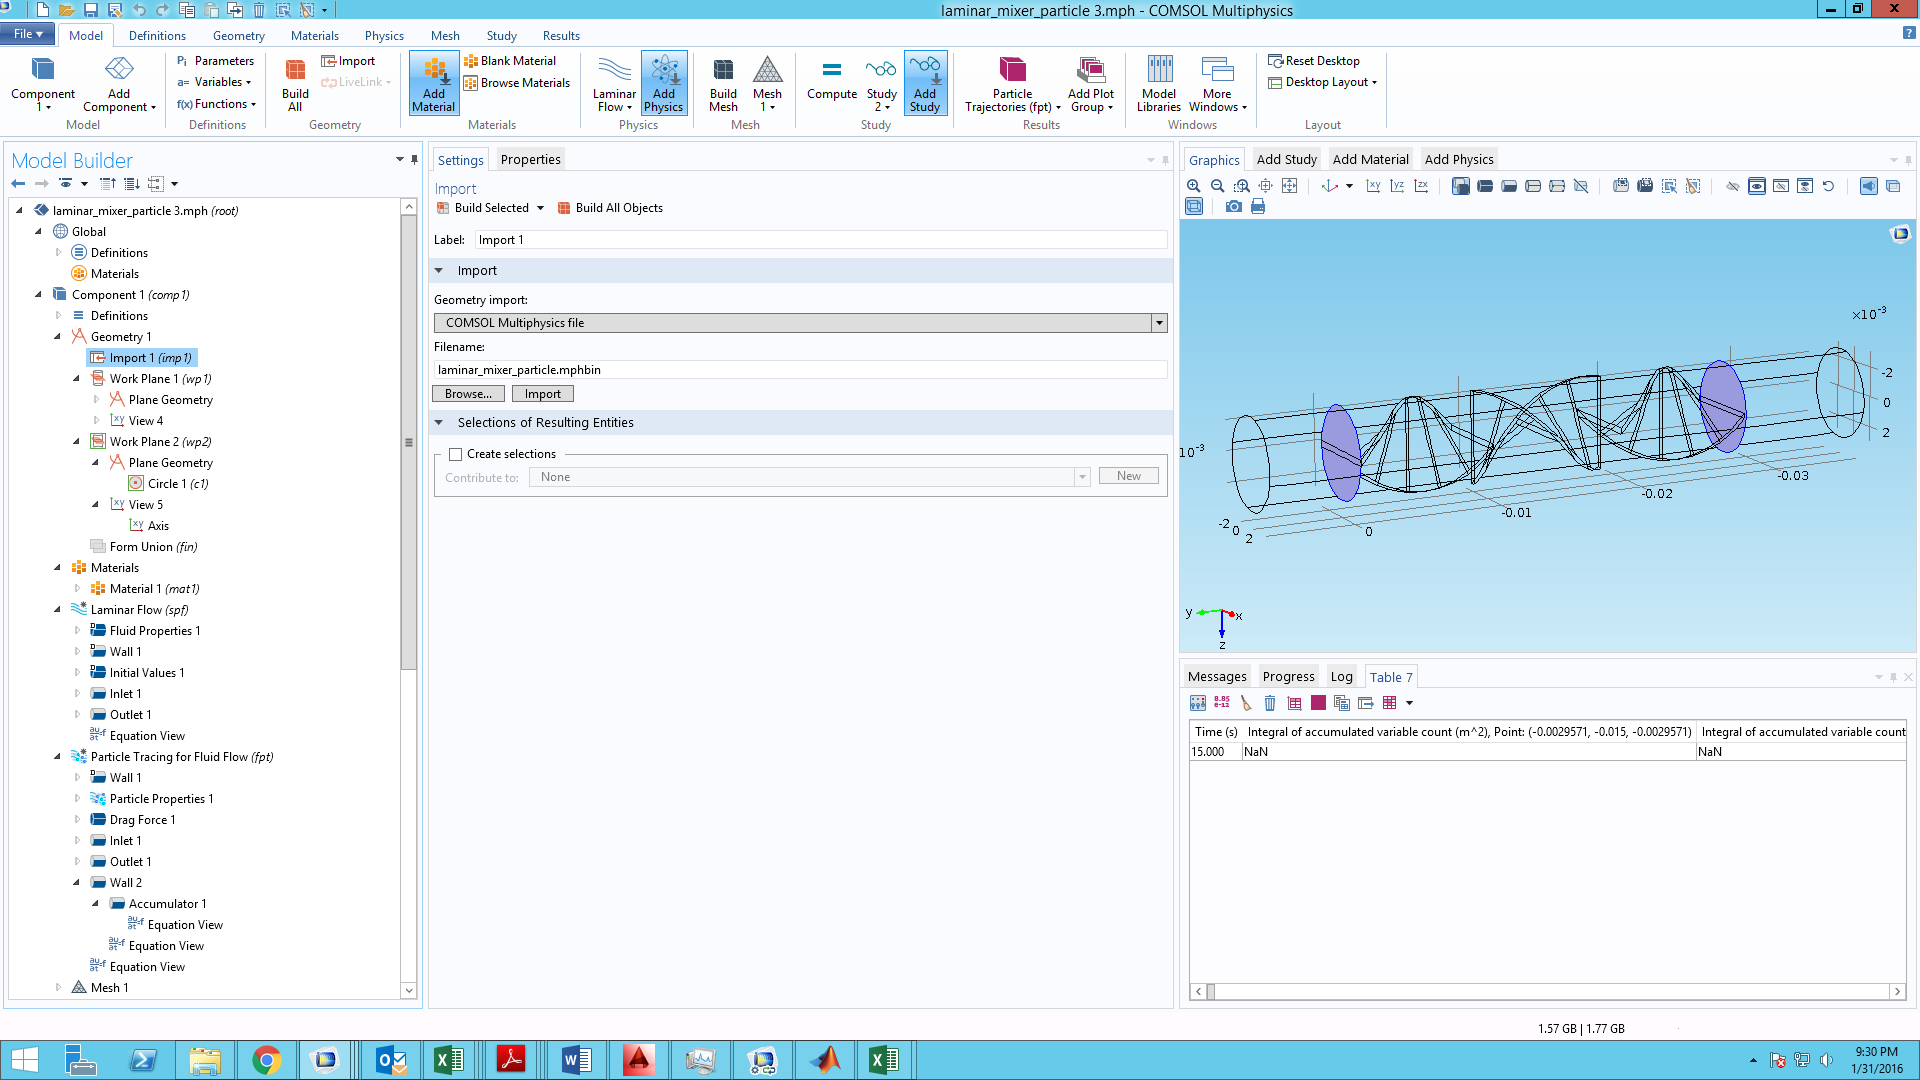Click the Print graphics icon
The width and height of the screenshot is (1920, 1080).
coord(1258,207)
